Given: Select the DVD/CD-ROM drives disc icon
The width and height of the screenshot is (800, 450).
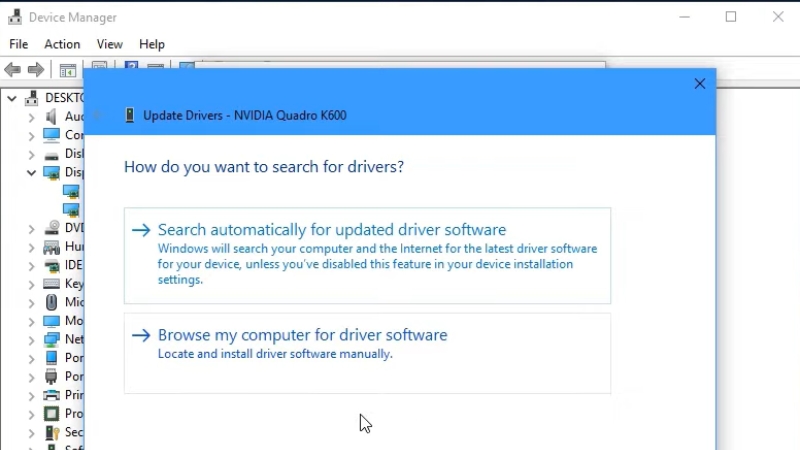Looking at the screenshot, I should 52,228.
